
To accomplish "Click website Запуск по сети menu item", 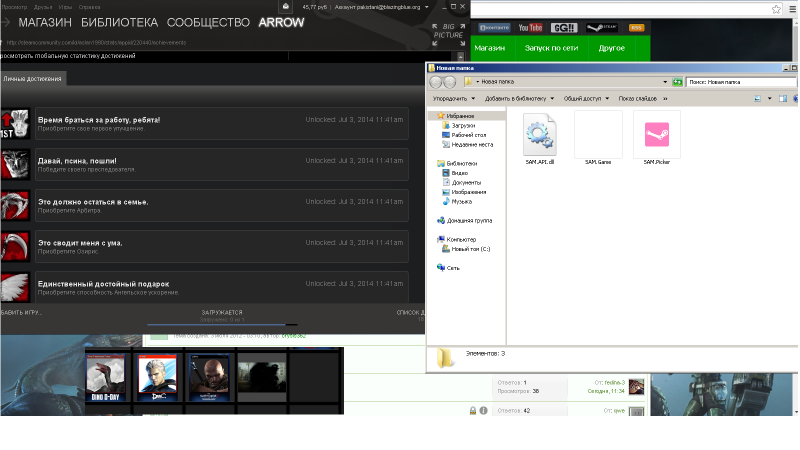I will tap(552, 48).
